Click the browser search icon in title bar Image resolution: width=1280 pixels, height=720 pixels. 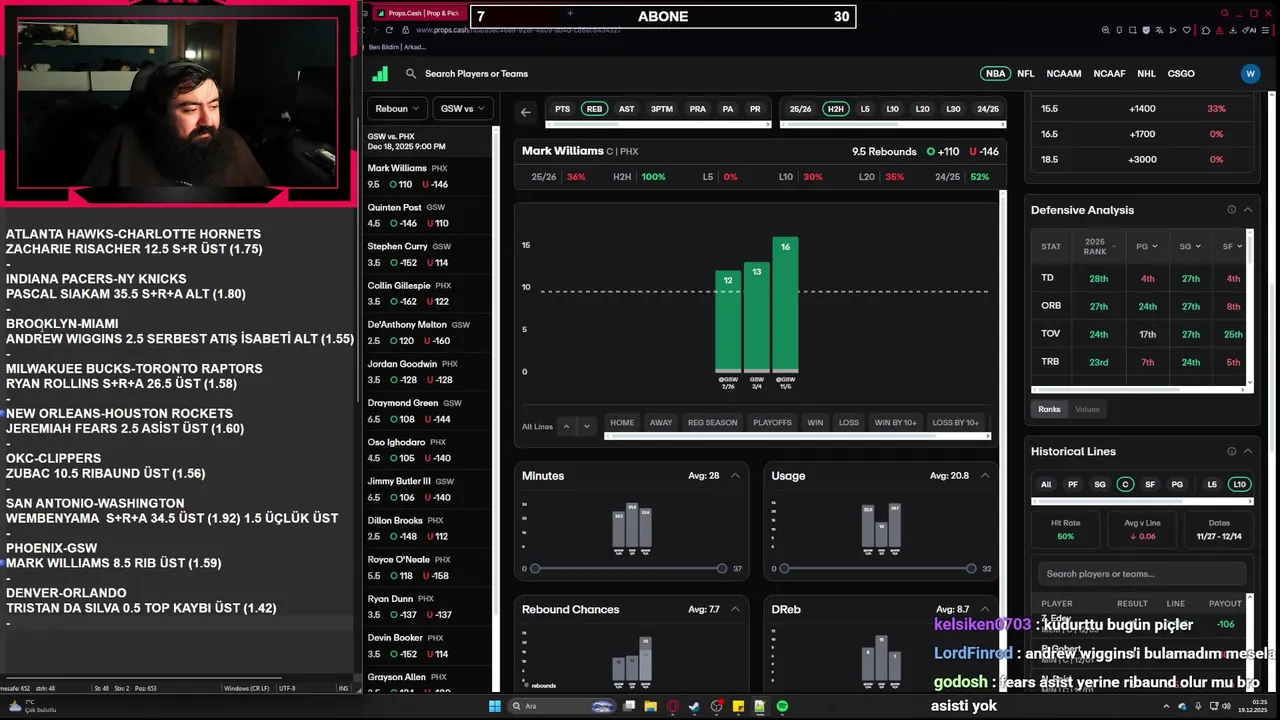(x=1225, y=13)
